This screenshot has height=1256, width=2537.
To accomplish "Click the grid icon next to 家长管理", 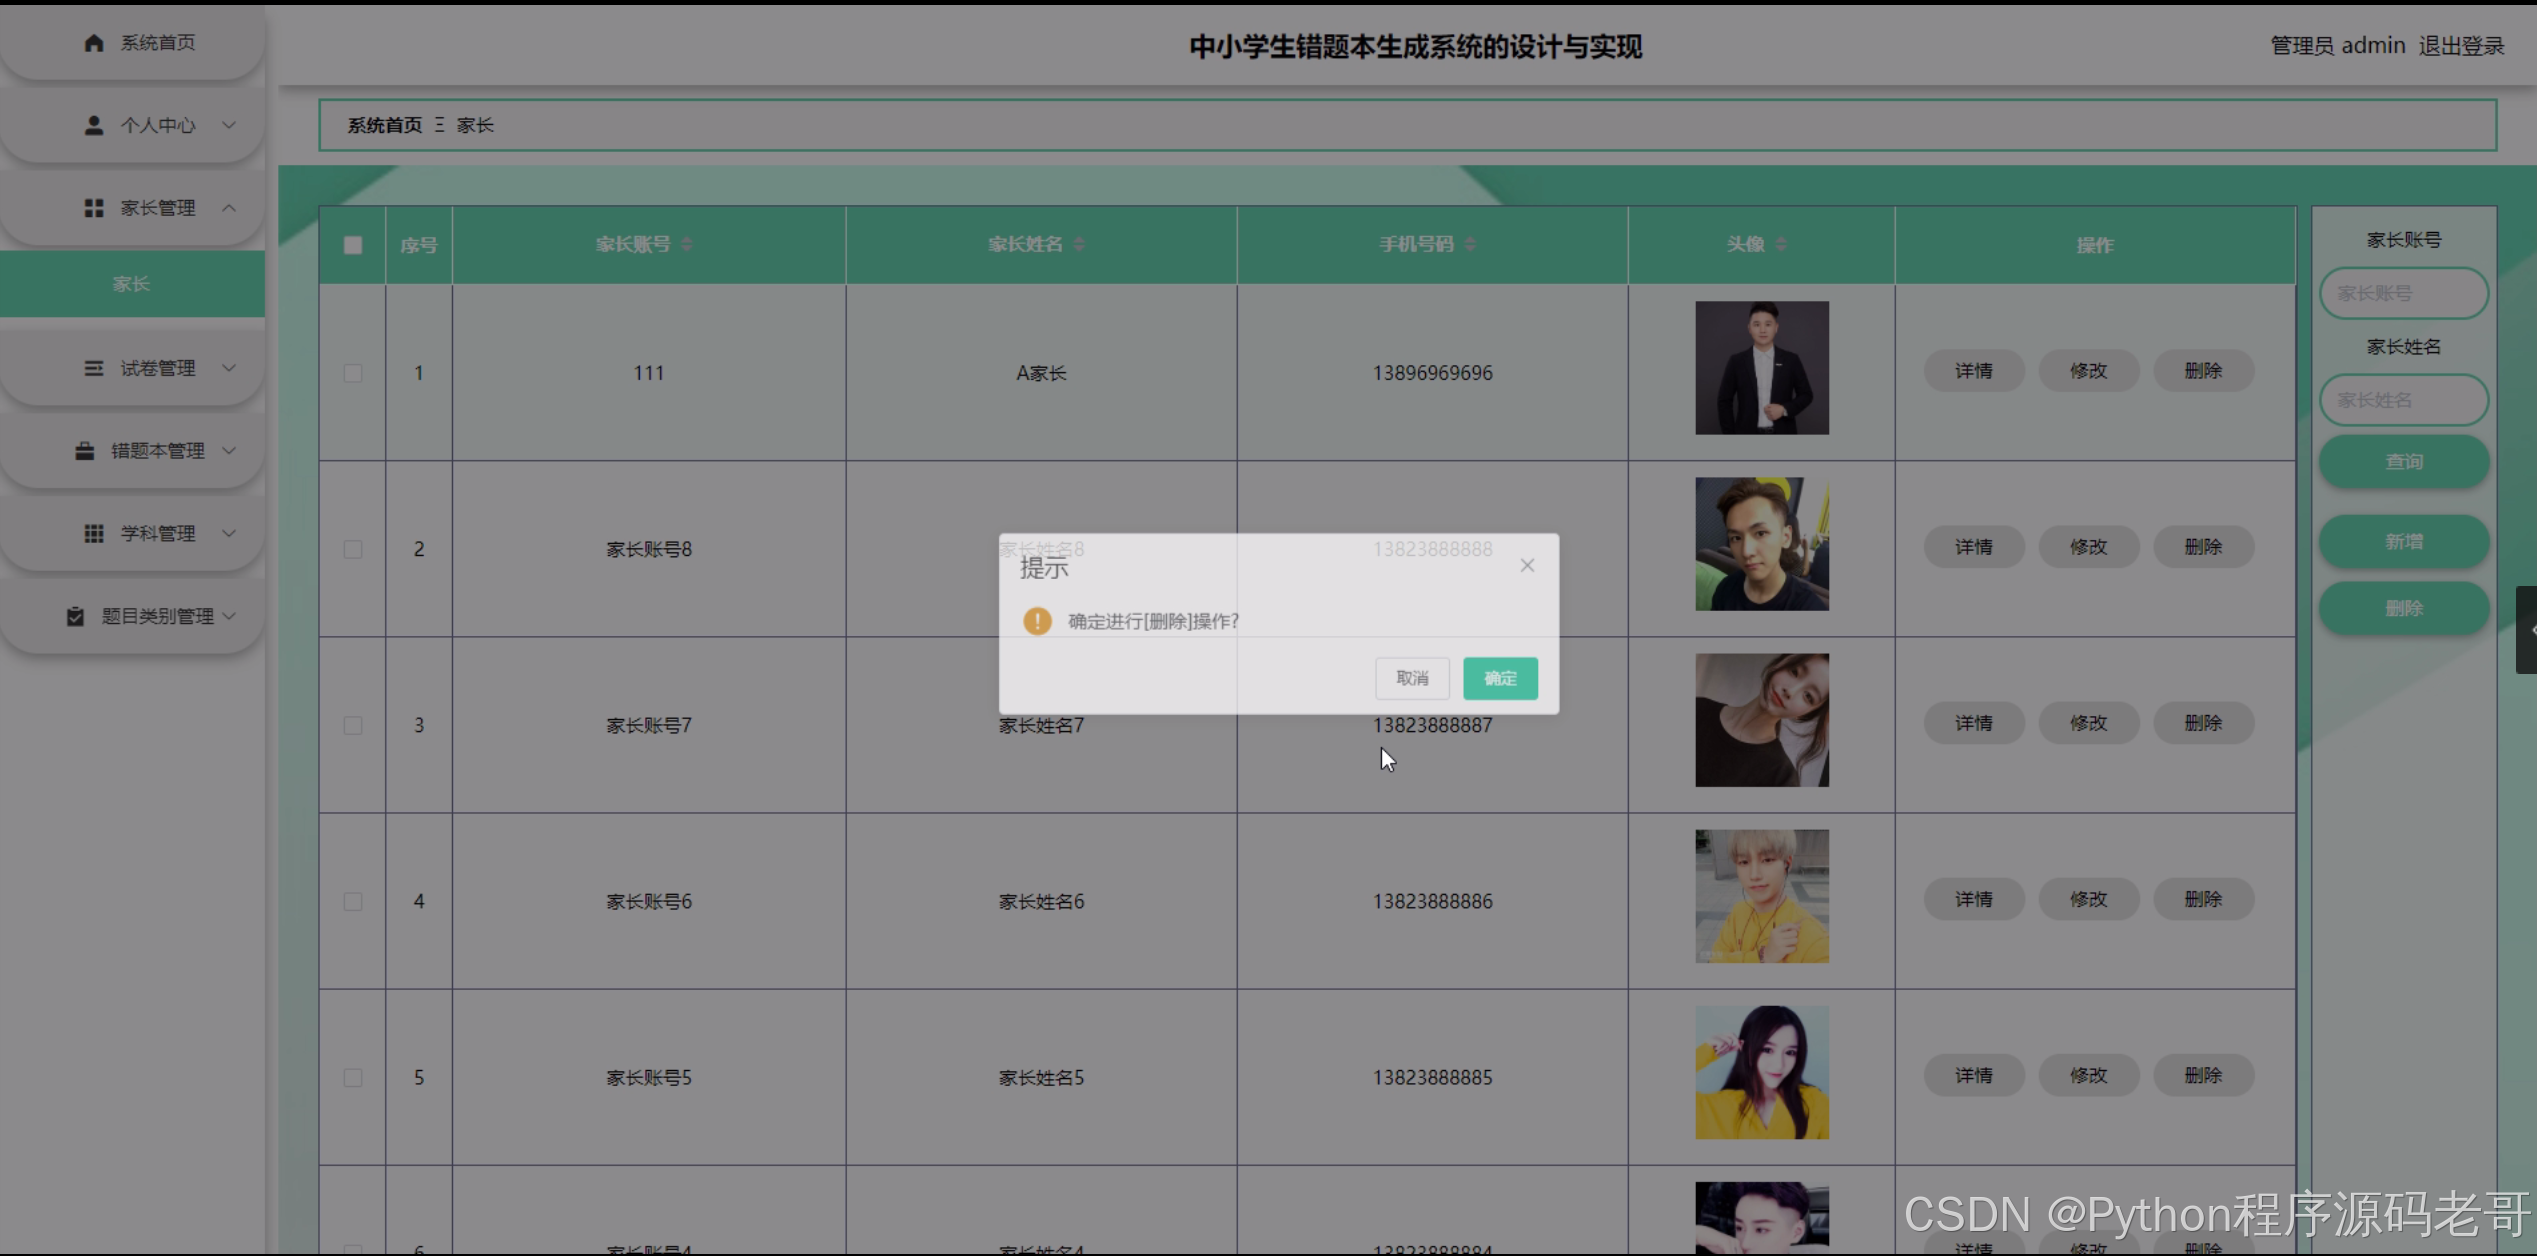I will [x=94, y=208].
